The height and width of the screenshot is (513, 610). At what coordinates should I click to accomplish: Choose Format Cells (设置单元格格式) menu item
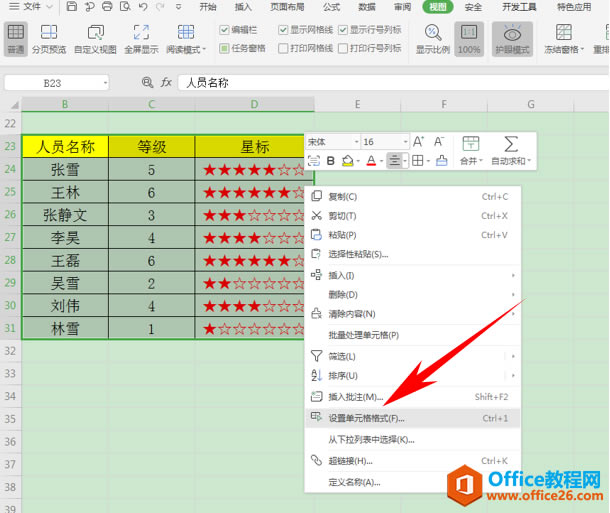point(413,418)
